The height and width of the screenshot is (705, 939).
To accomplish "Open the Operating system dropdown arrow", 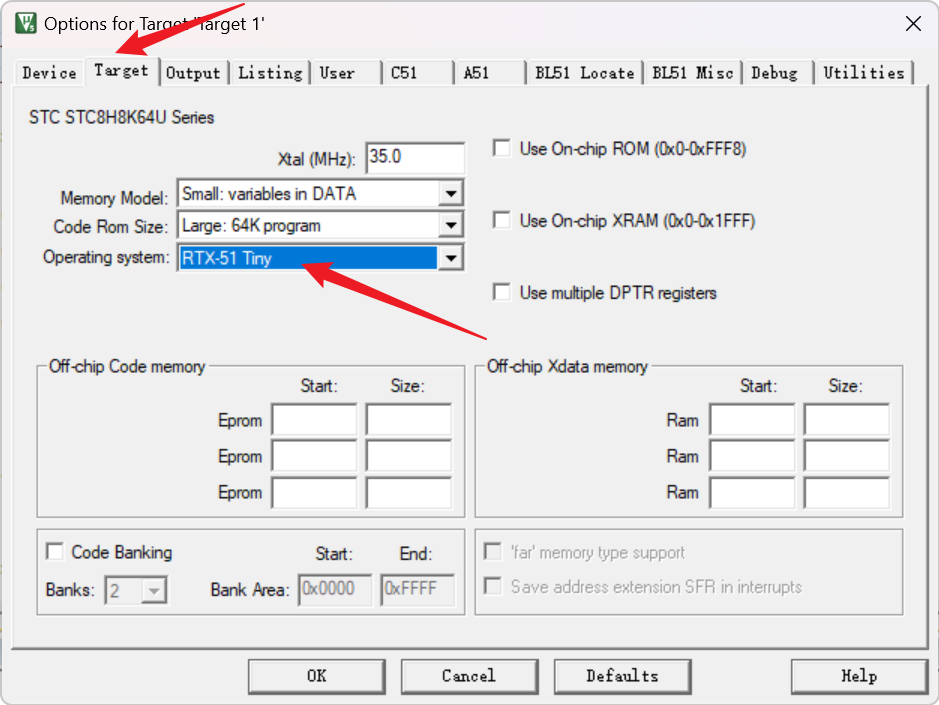I will [x=451, y=258].
